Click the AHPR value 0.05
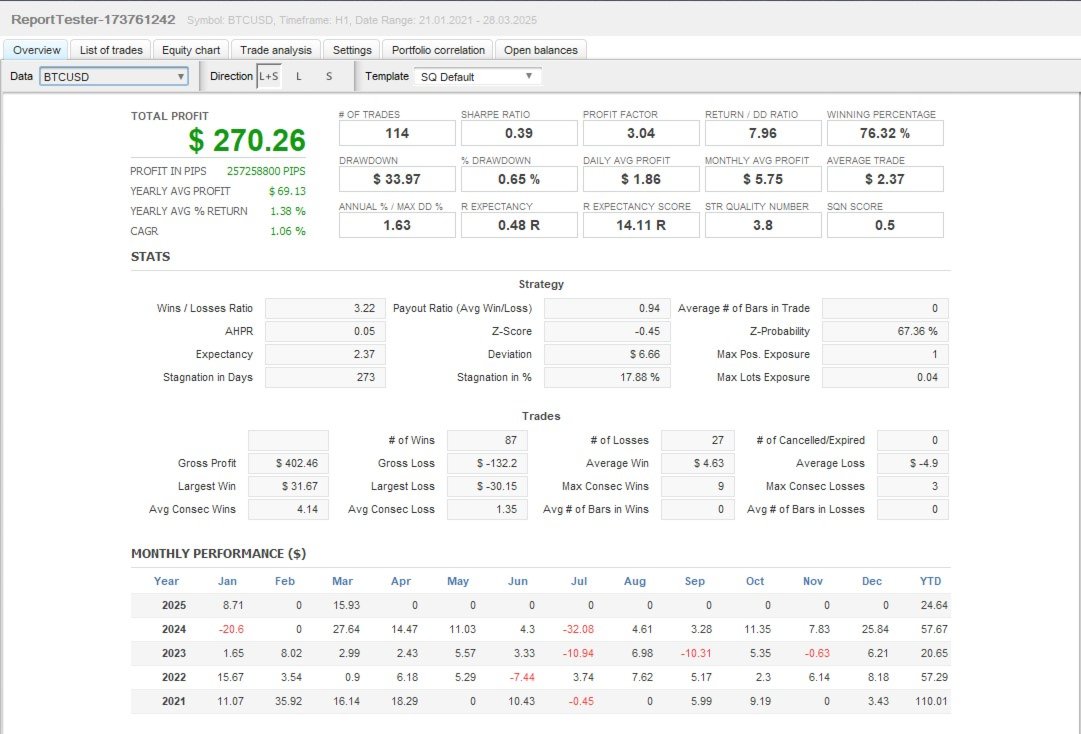 pos(325,332)
